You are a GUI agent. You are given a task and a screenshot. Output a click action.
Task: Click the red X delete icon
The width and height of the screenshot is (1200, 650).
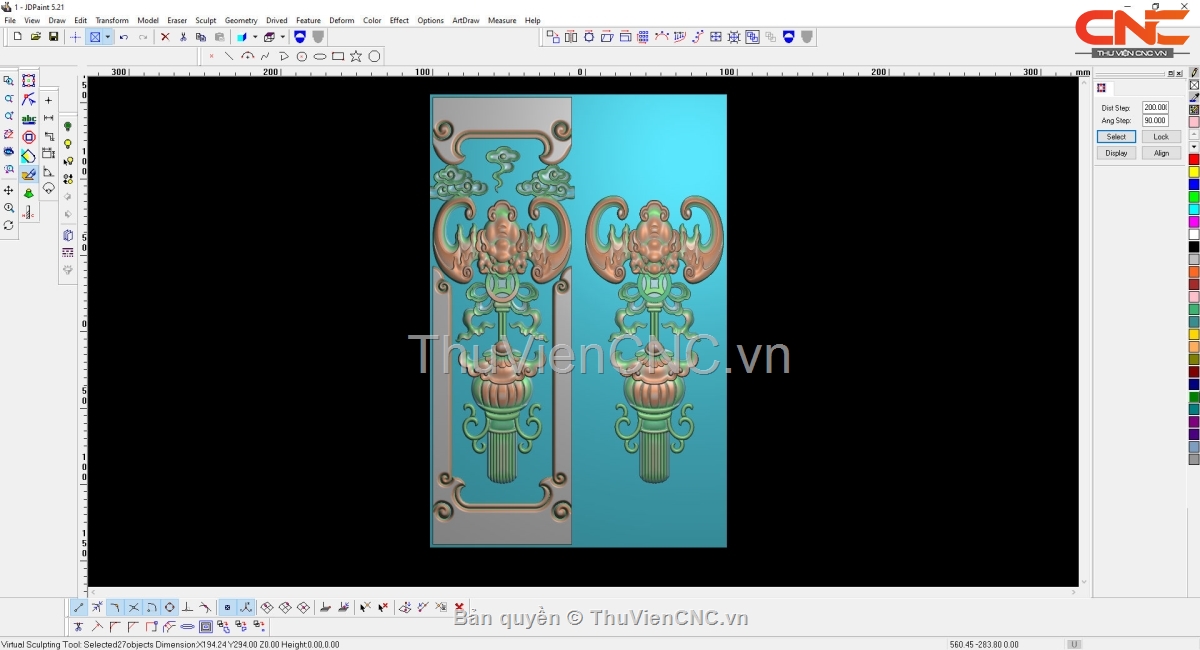click(165, 37)
